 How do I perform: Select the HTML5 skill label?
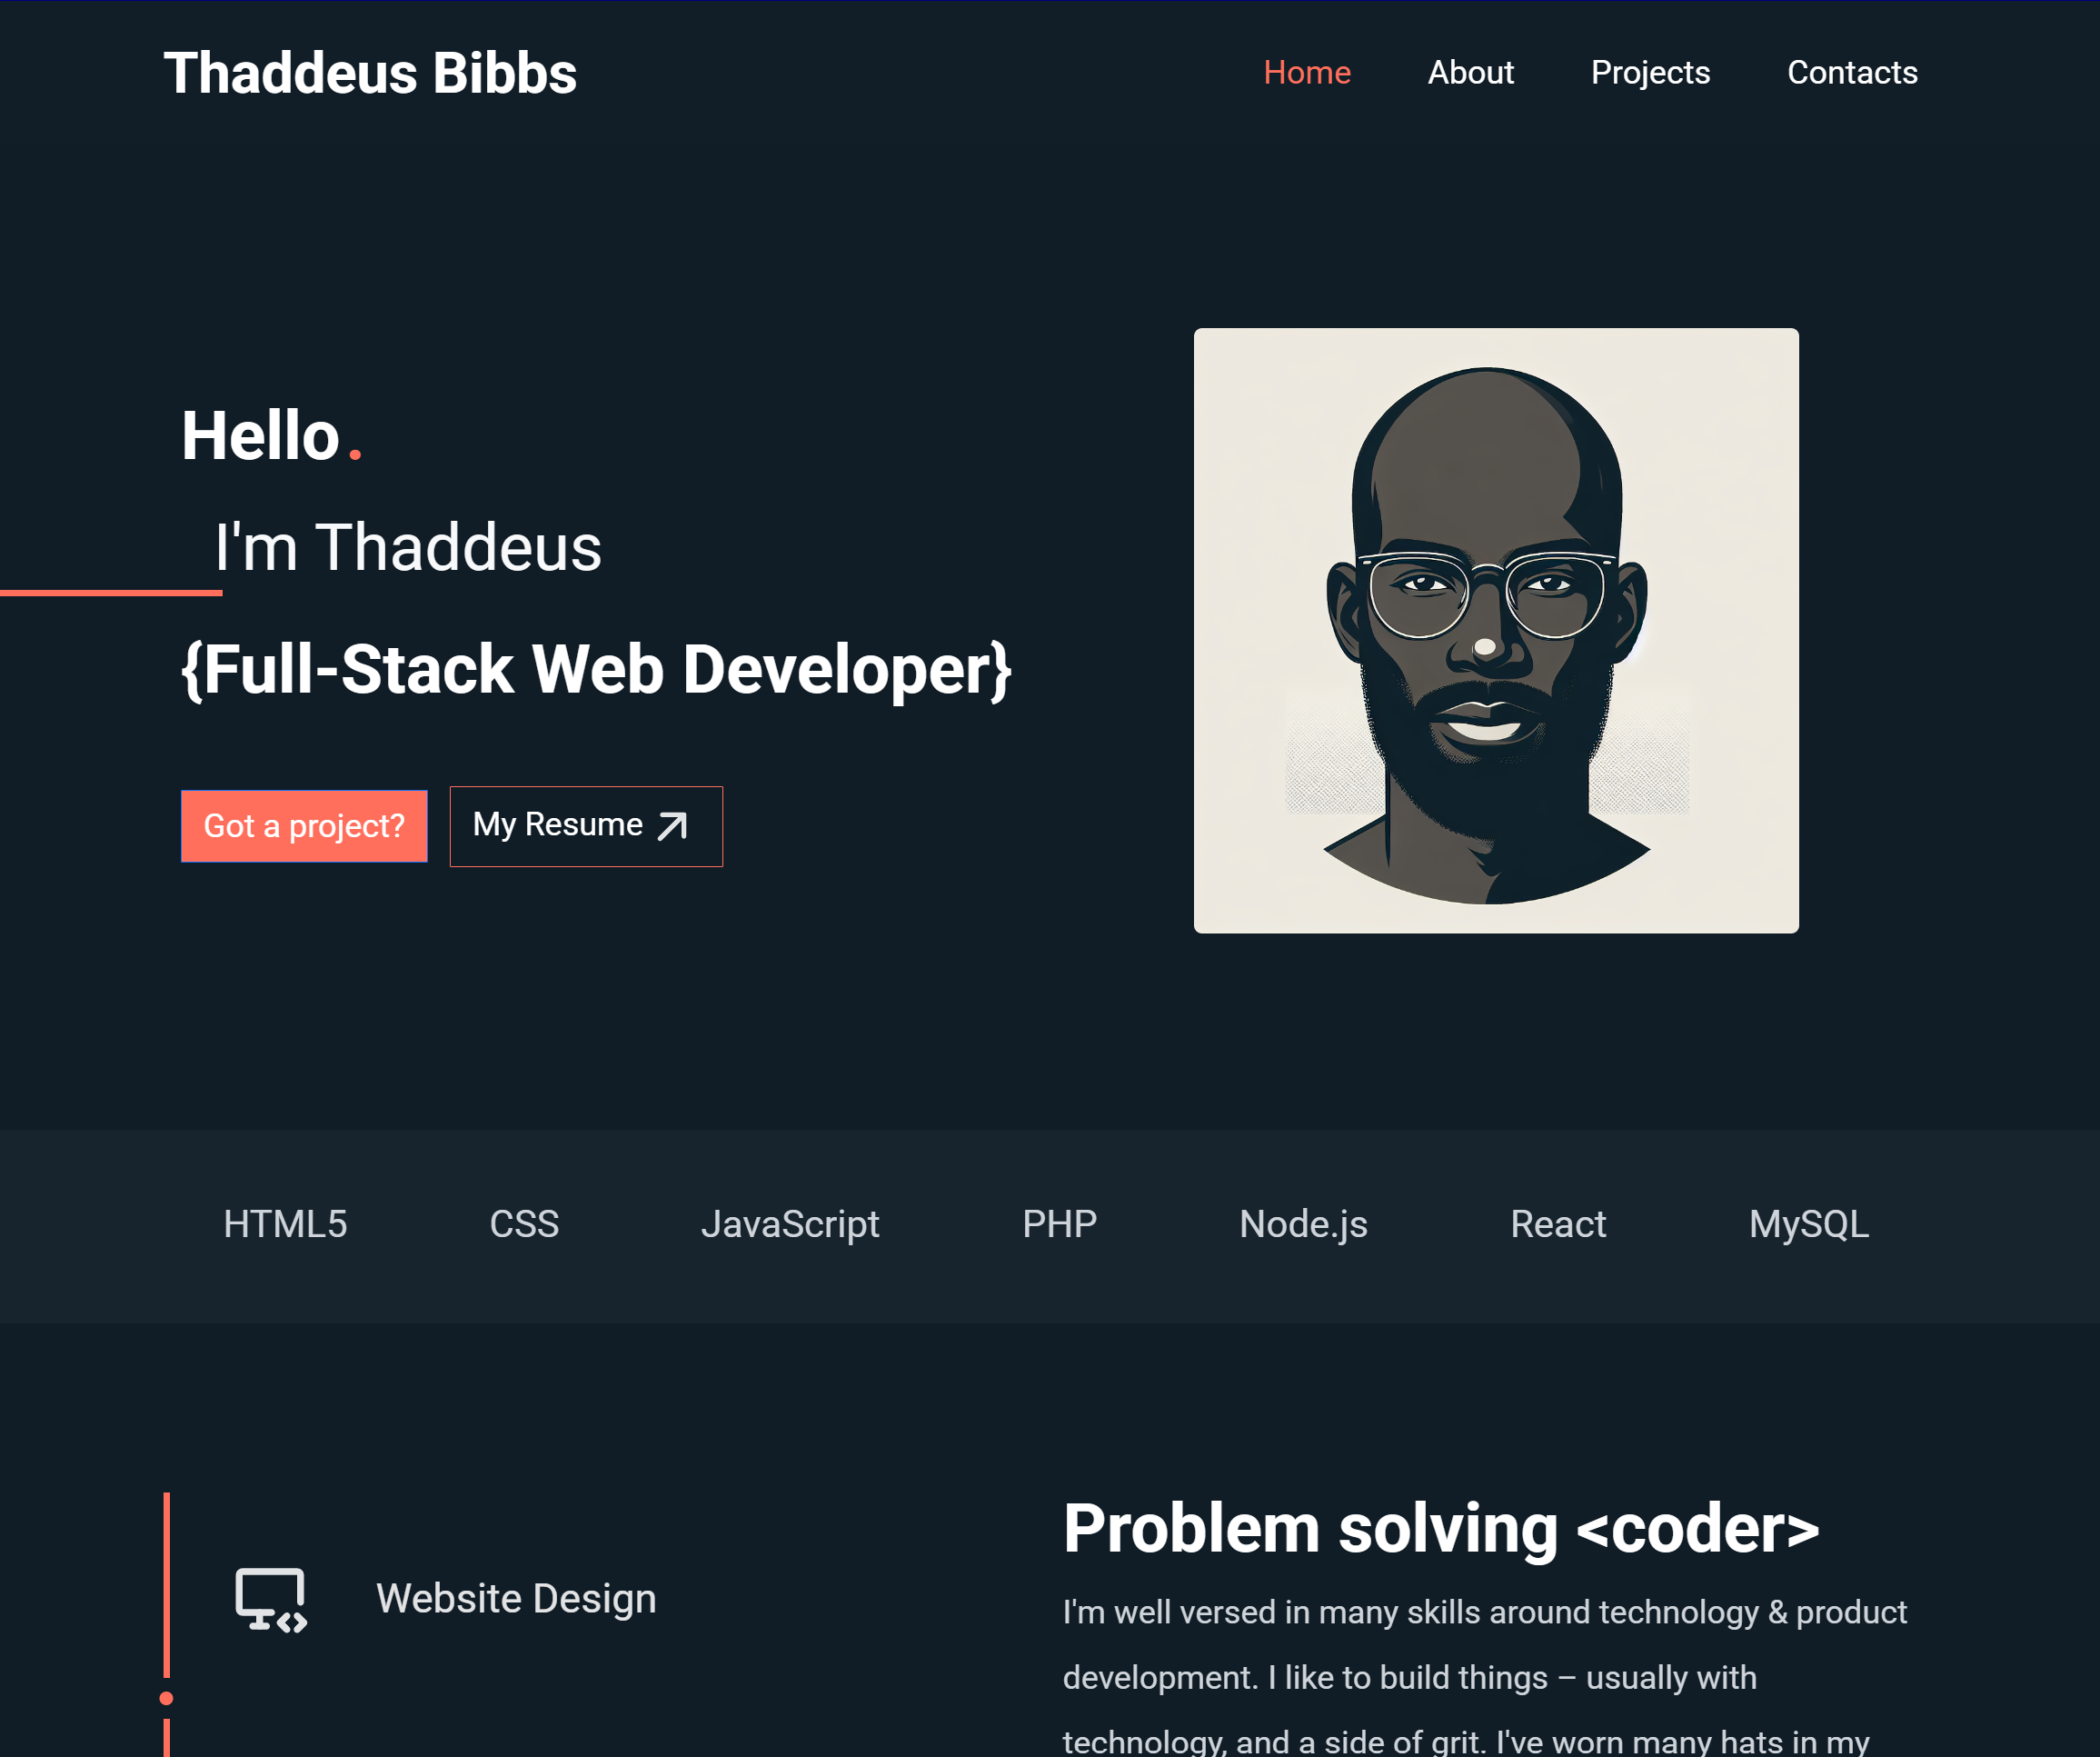[x=285, y=1223]
